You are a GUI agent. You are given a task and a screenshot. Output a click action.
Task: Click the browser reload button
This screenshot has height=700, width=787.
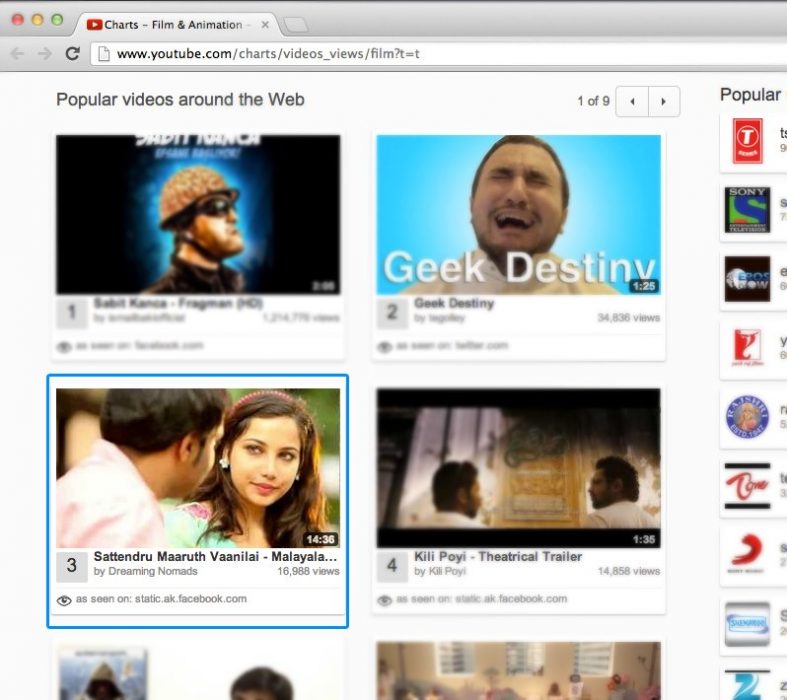point(72,54)
